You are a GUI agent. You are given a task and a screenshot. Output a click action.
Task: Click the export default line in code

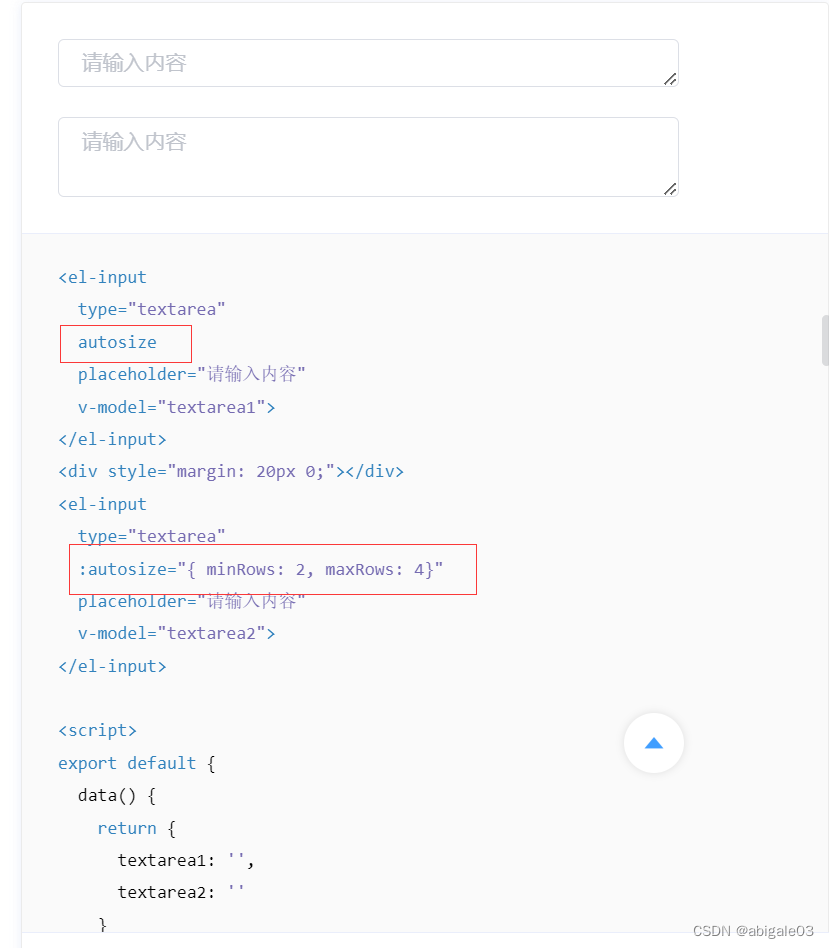click(x=137, y=764)
